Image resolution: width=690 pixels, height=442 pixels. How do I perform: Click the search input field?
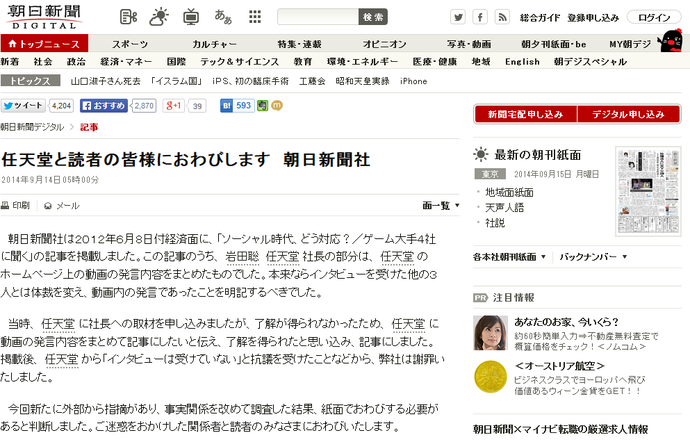point(318,17)
